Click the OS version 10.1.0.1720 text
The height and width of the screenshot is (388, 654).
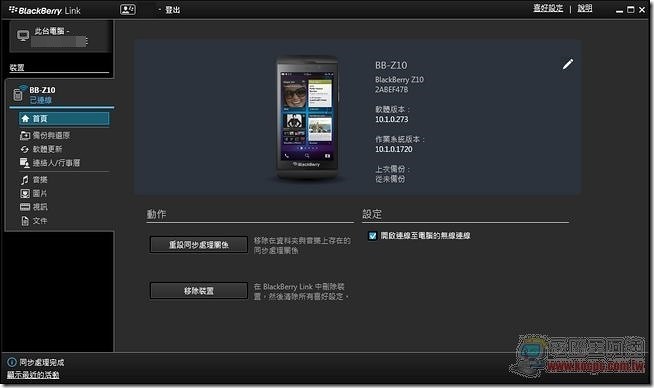pos(394,149)
